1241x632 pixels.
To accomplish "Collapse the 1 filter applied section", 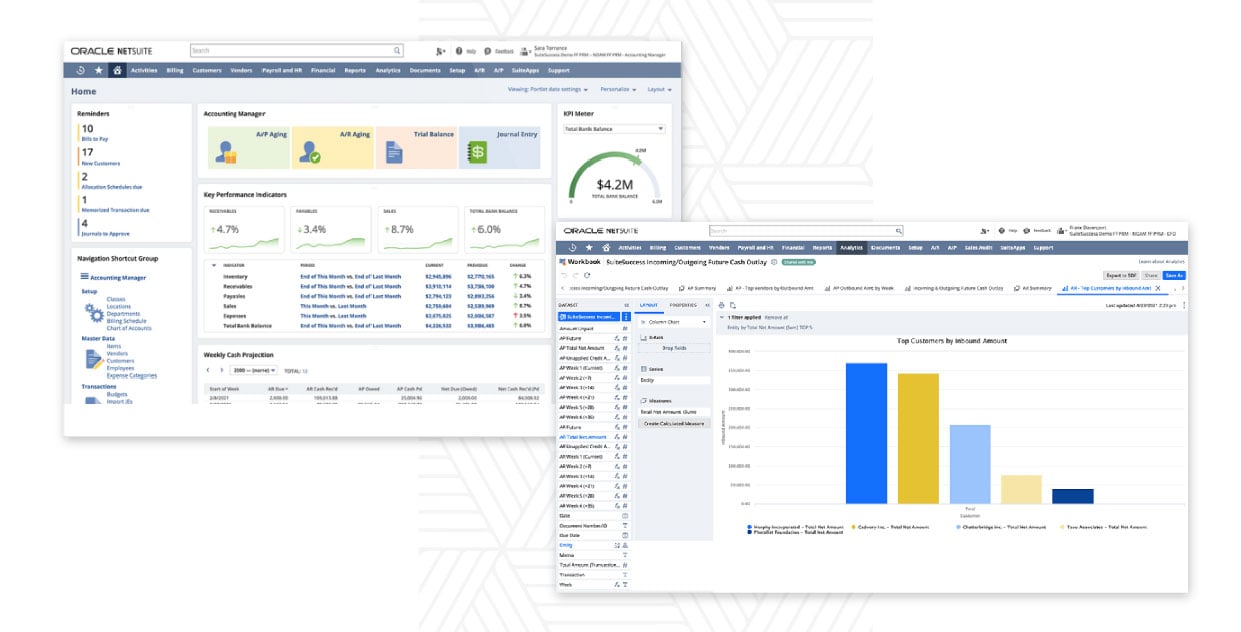I will [x=723, y=316].
